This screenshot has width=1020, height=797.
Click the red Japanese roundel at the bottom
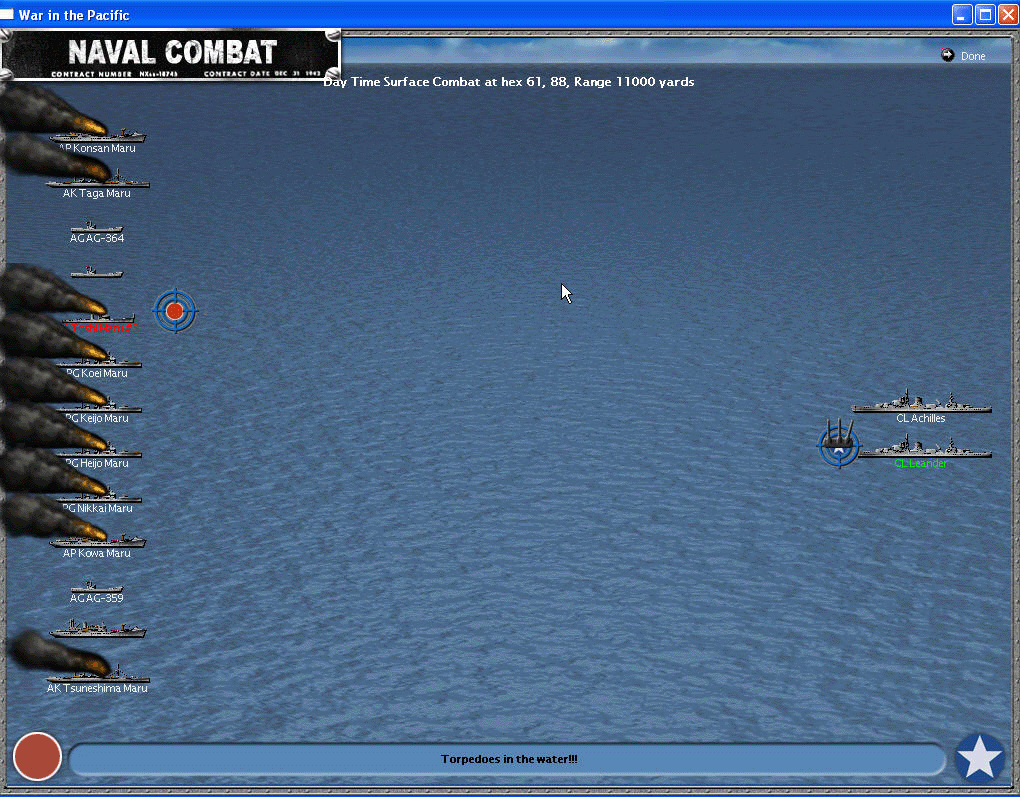(37, 756)
